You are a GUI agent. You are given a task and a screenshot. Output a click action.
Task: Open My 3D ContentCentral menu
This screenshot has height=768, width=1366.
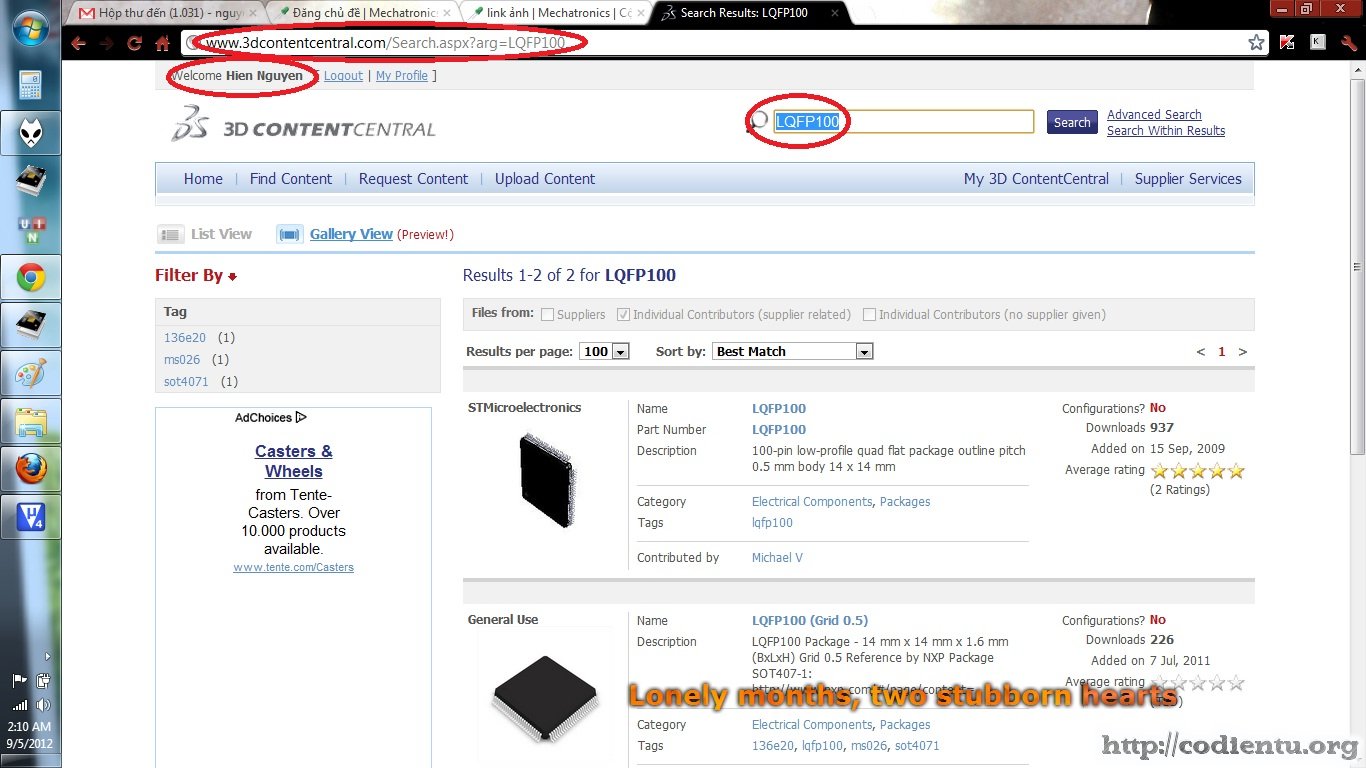tap(1036, 179)
